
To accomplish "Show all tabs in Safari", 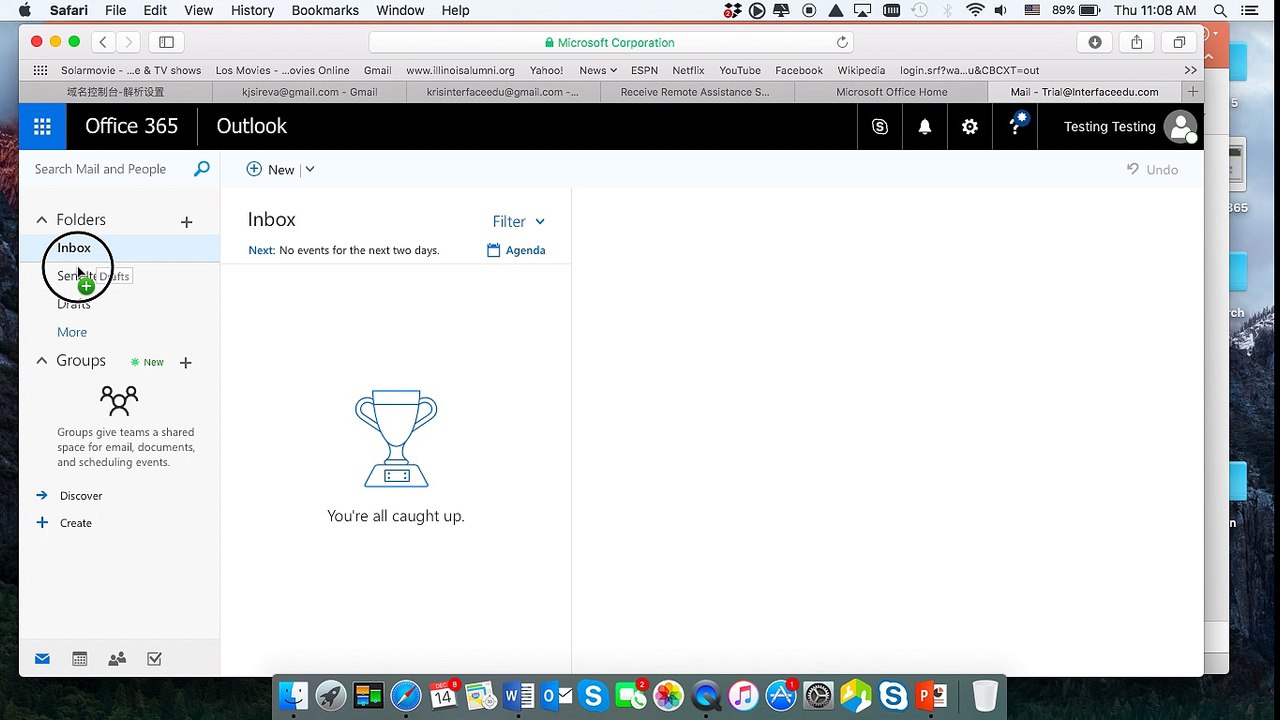I will pos(1179,42).
